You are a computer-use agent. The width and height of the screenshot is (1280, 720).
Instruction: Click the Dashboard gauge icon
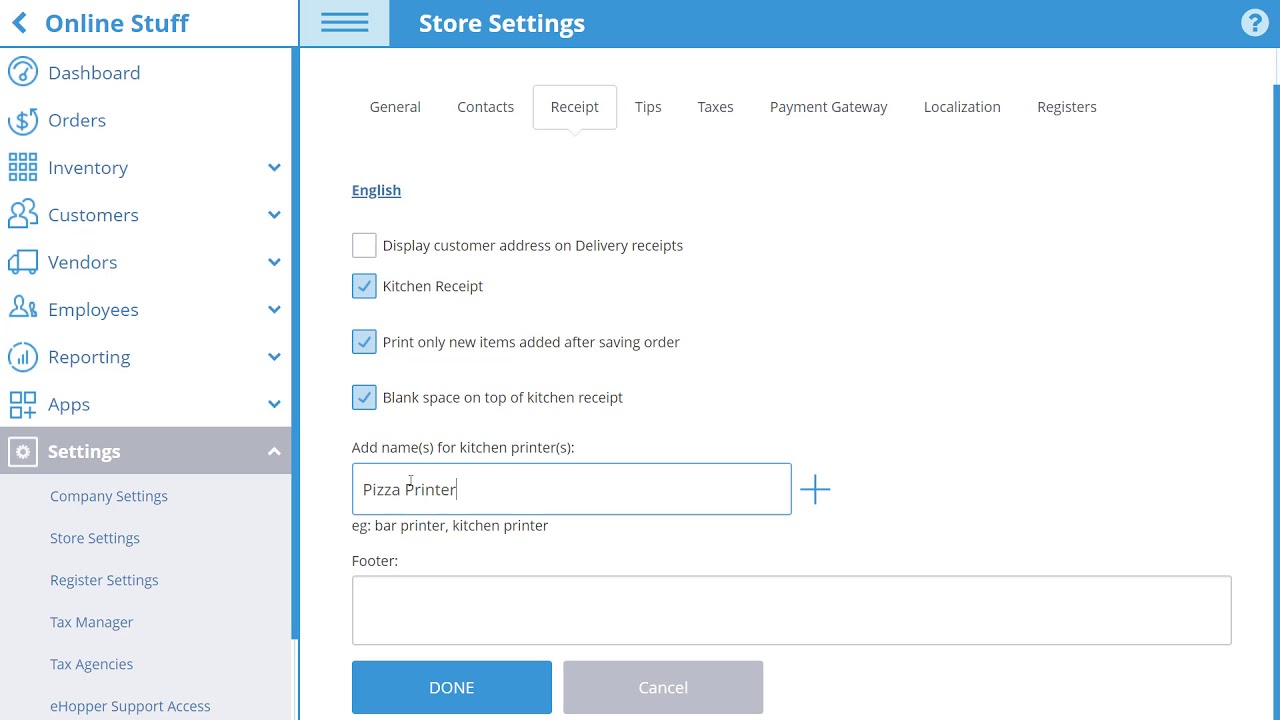(x=23, y=72)
